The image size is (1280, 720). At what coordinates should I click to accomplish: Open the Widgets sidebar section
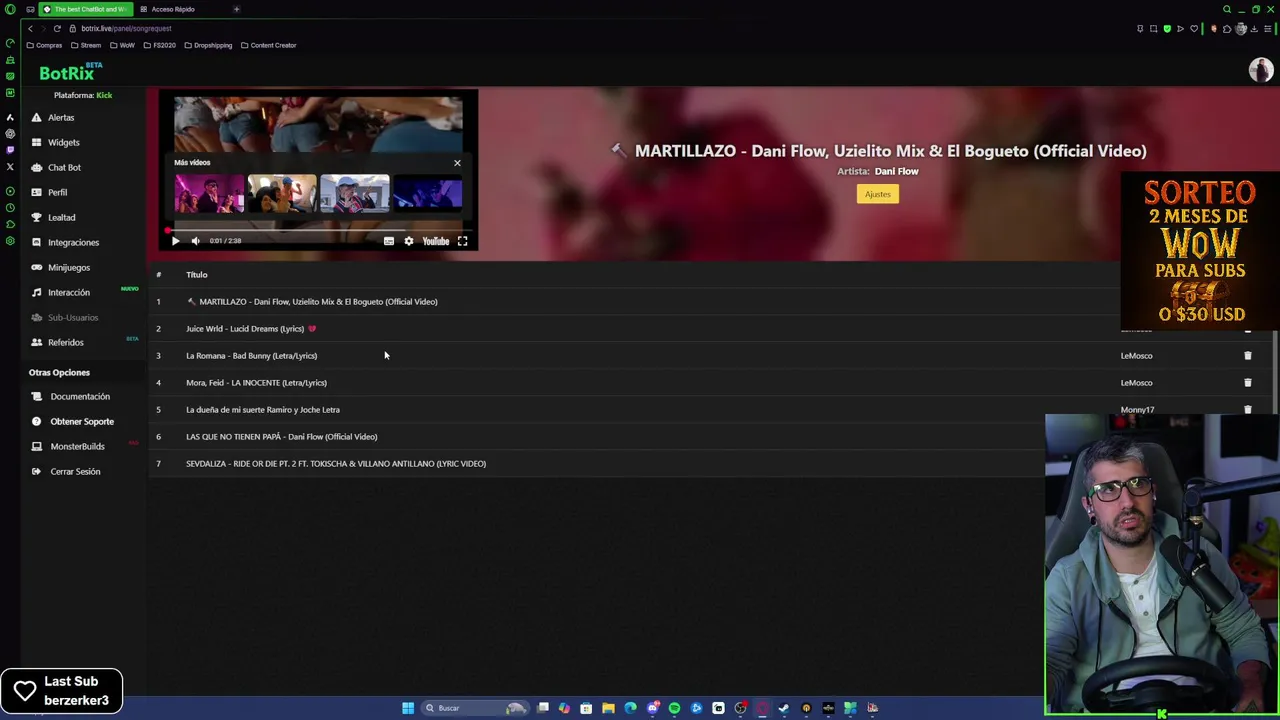[x=63, y=142]
